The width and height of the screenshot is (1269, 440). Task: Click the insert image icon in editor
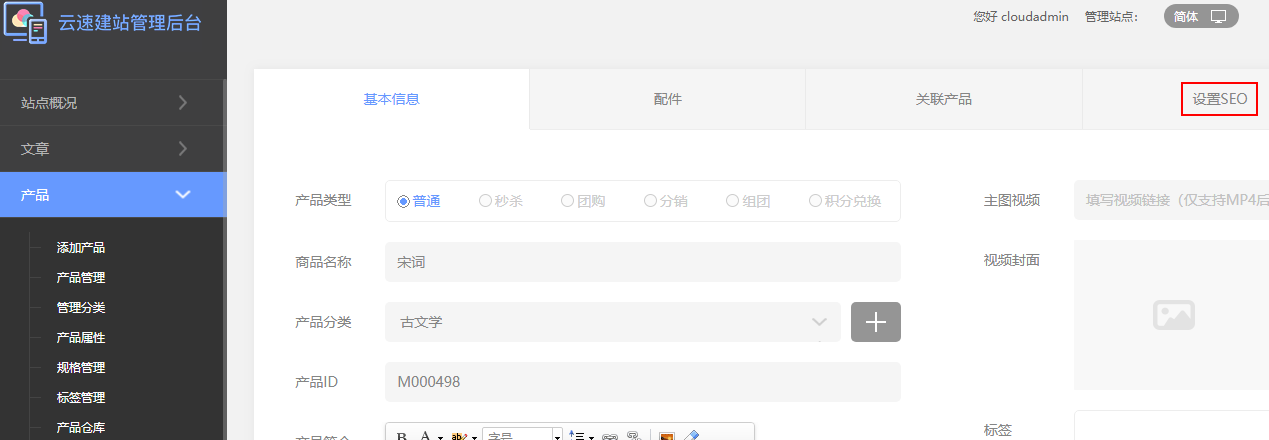666,437
